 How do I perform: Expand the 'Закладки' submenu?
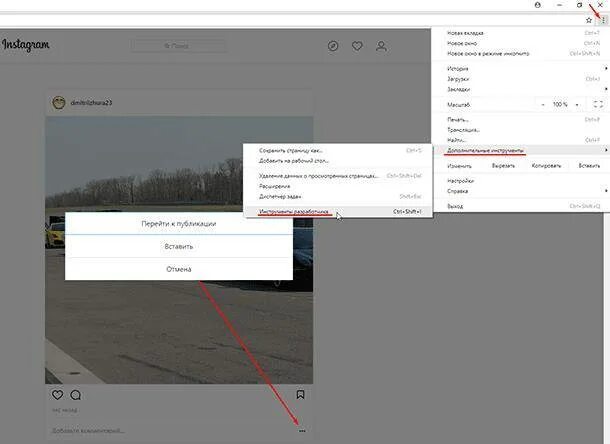(520, 89)
